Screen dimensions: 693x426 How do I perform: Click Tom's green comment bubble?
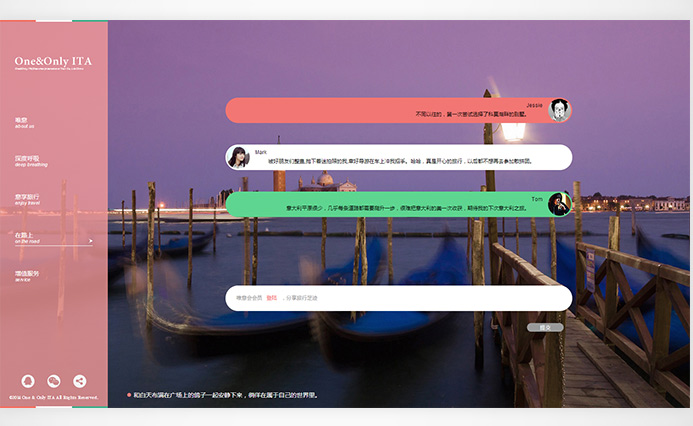(x=390, y=204)
